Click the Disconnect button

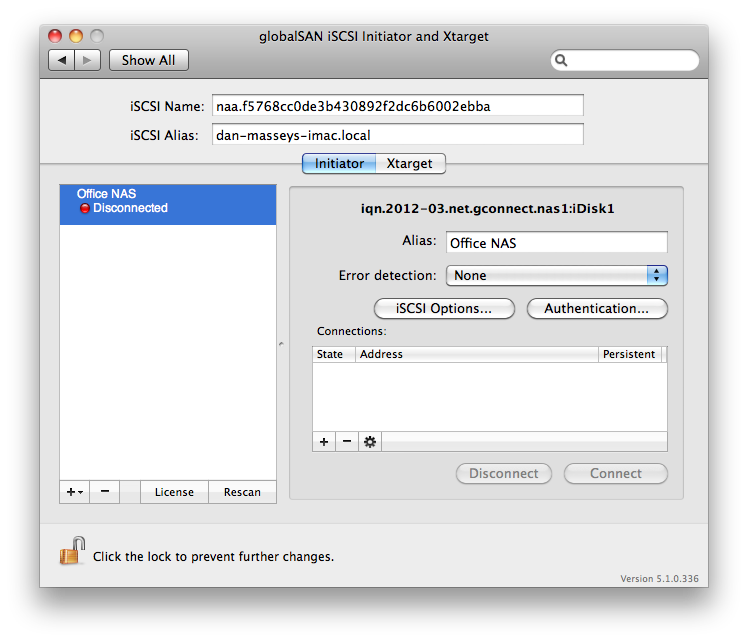pos(504,473)
